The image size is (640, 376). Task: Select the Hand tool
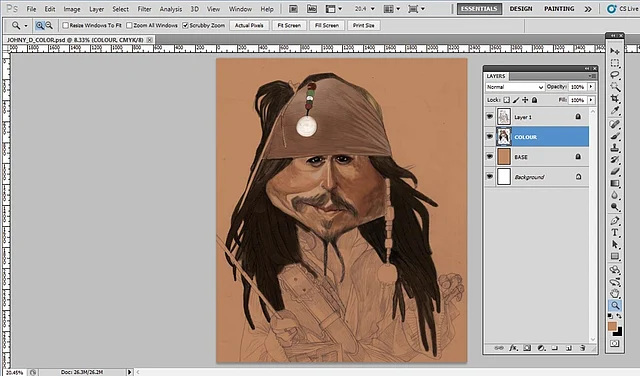coord(615,294)
